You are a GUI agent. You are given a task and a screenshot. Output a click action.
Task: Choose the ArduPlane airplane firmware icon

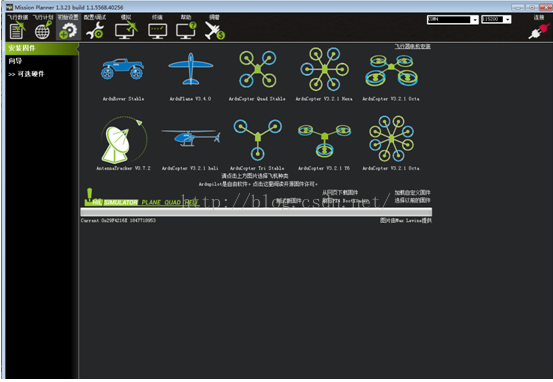tap(190, 69)
